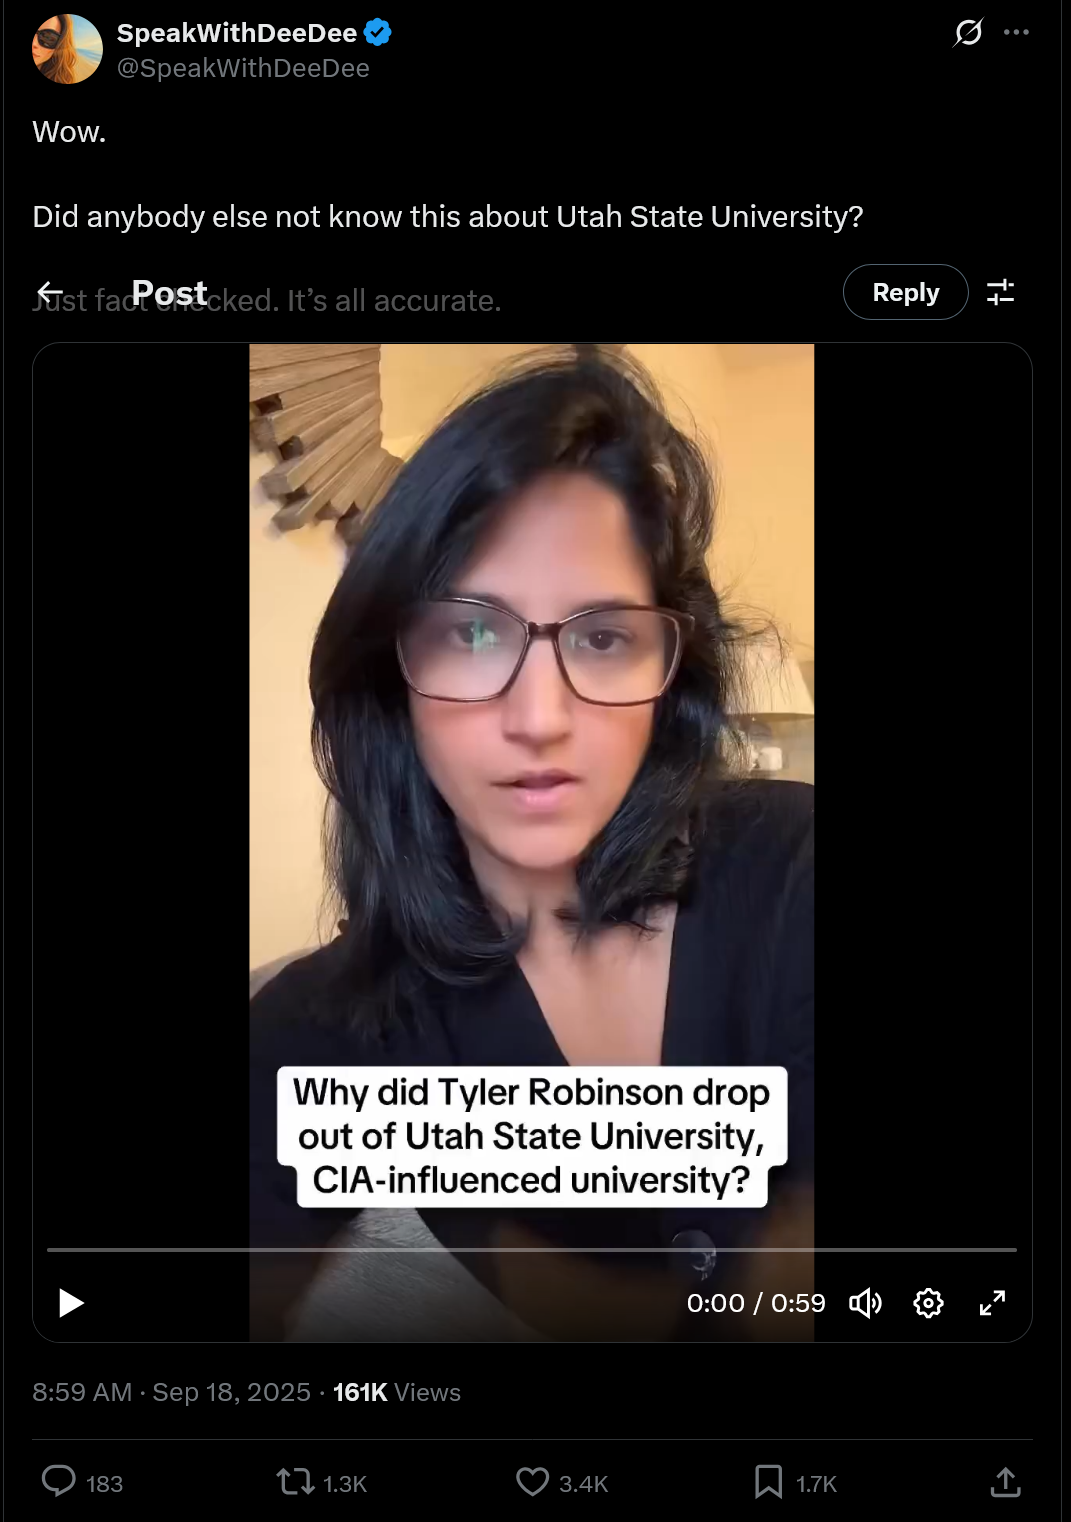Open the reply sorting filter icon
The width and height of the screenshot is (1071, 1522).
pos(1000,292)
